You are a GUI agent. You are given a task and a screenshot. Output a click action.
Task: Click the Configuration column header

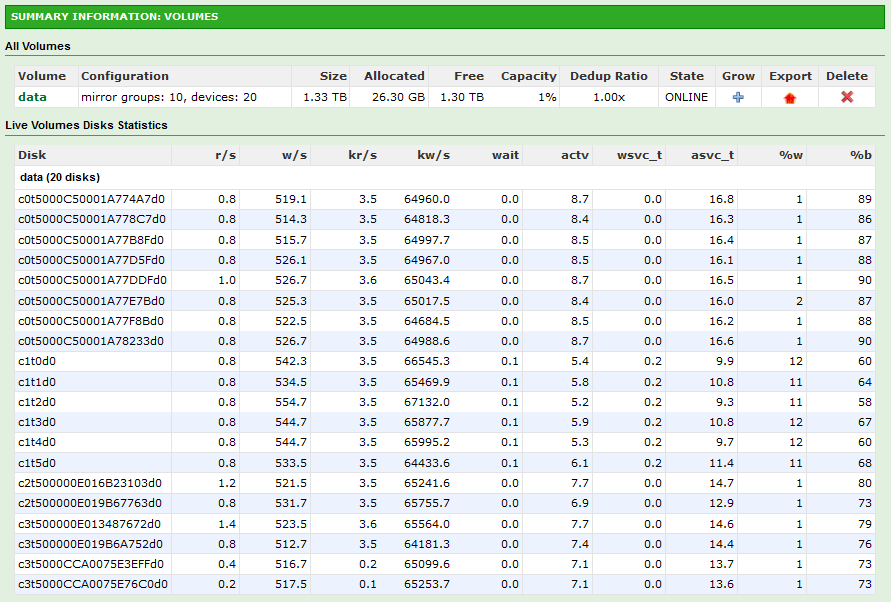(x=125, y=76)
